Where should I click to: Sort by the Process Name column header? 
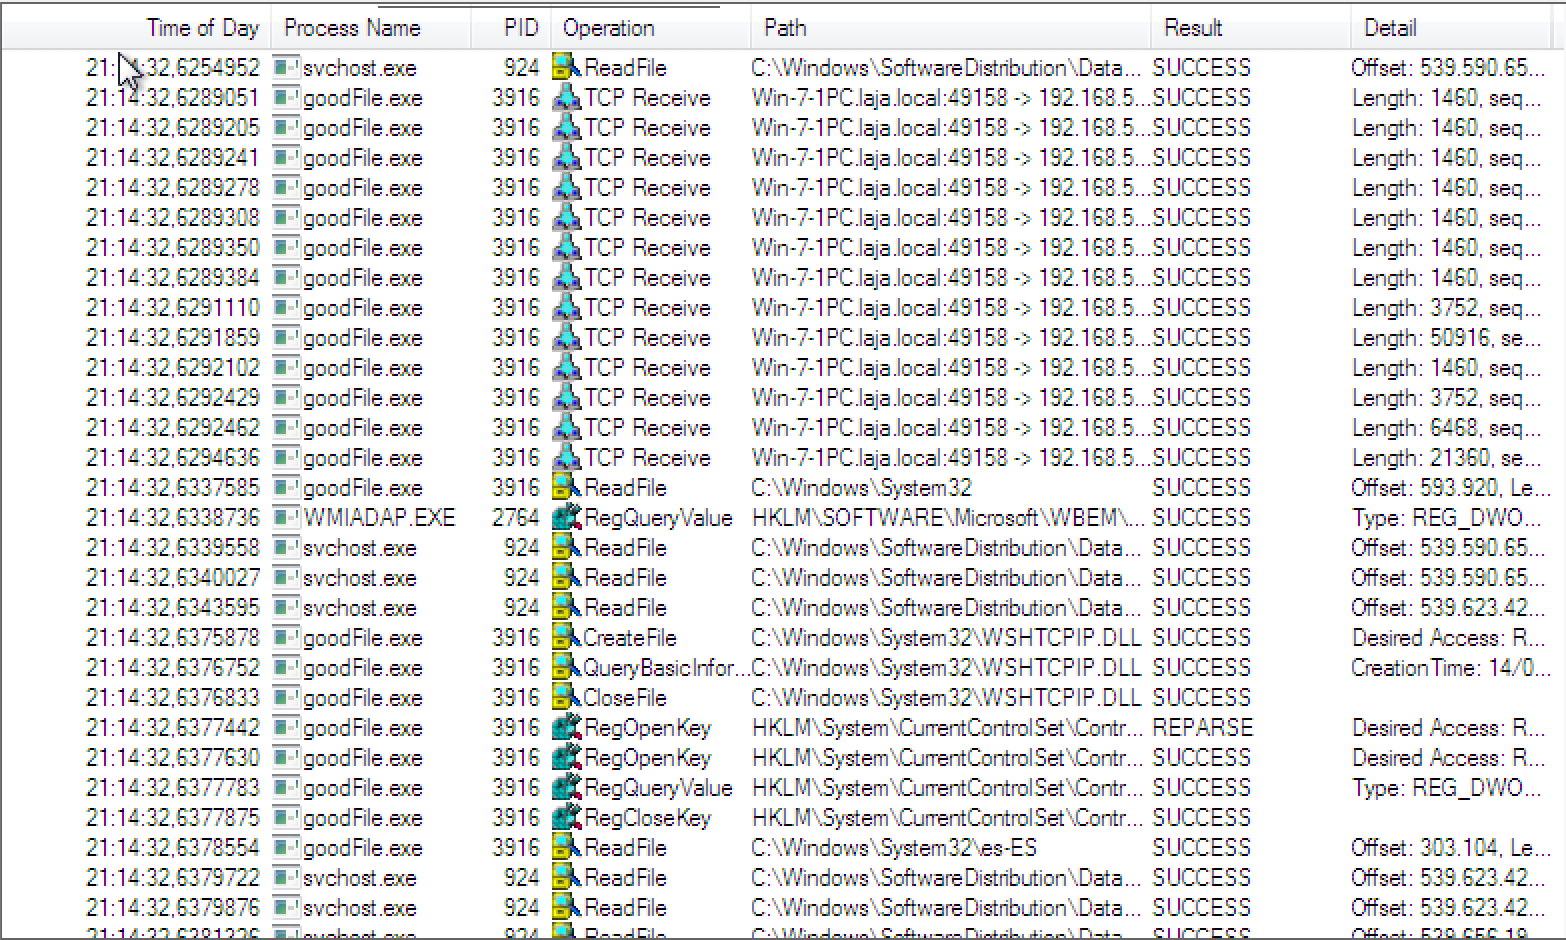(x=352, y=28)
